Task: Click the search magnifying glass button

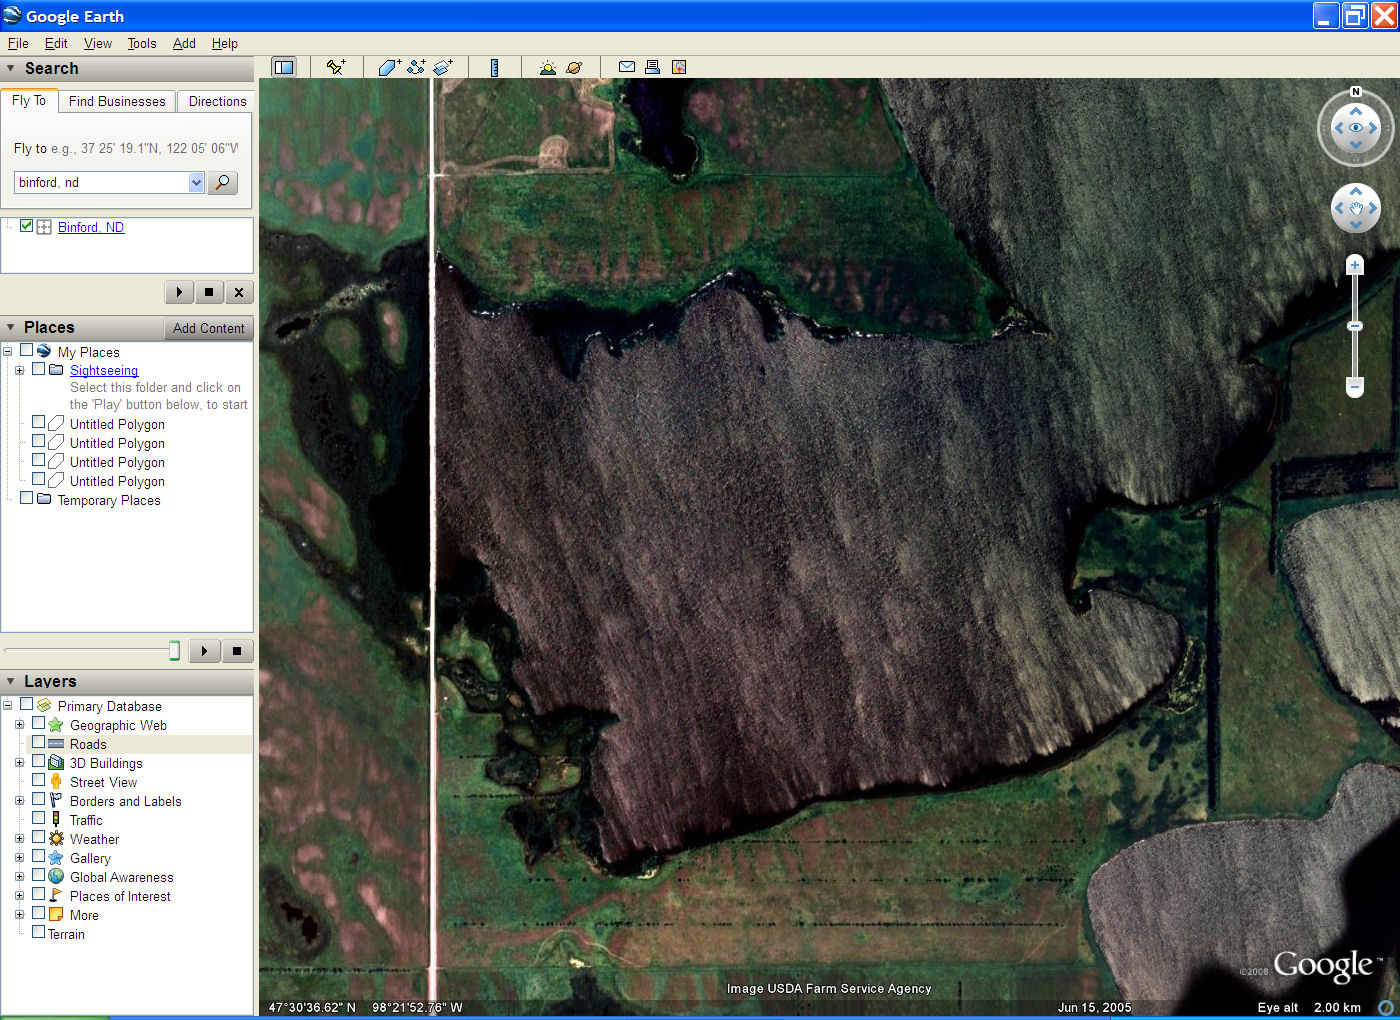Action: 223,182
